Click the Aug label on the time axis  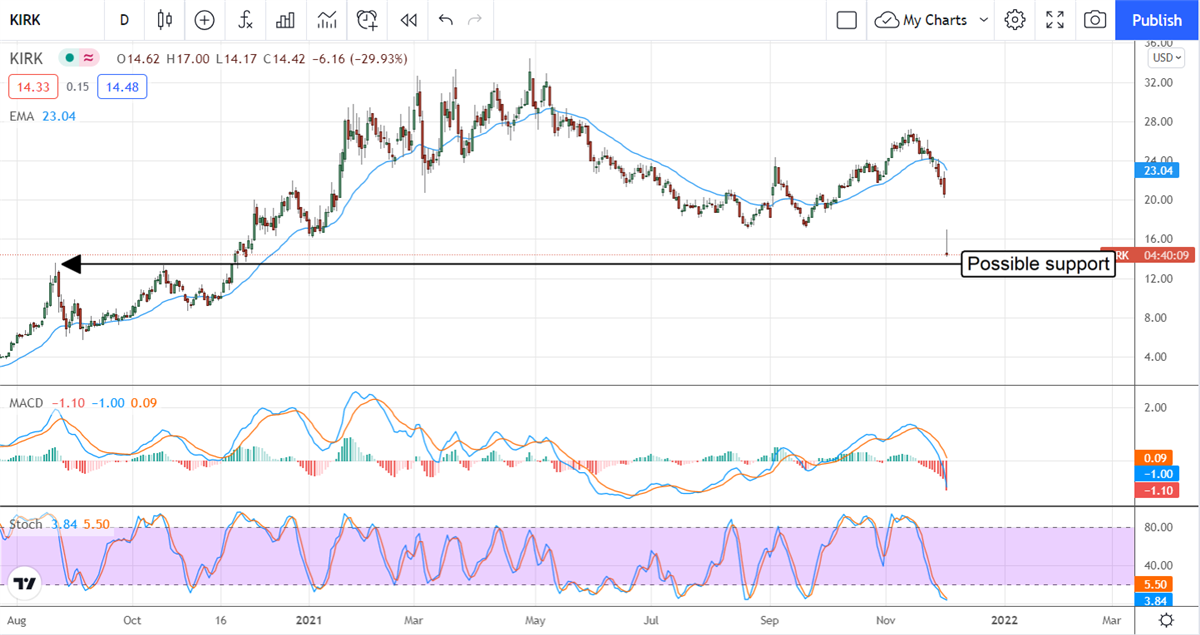coord(15,620)
